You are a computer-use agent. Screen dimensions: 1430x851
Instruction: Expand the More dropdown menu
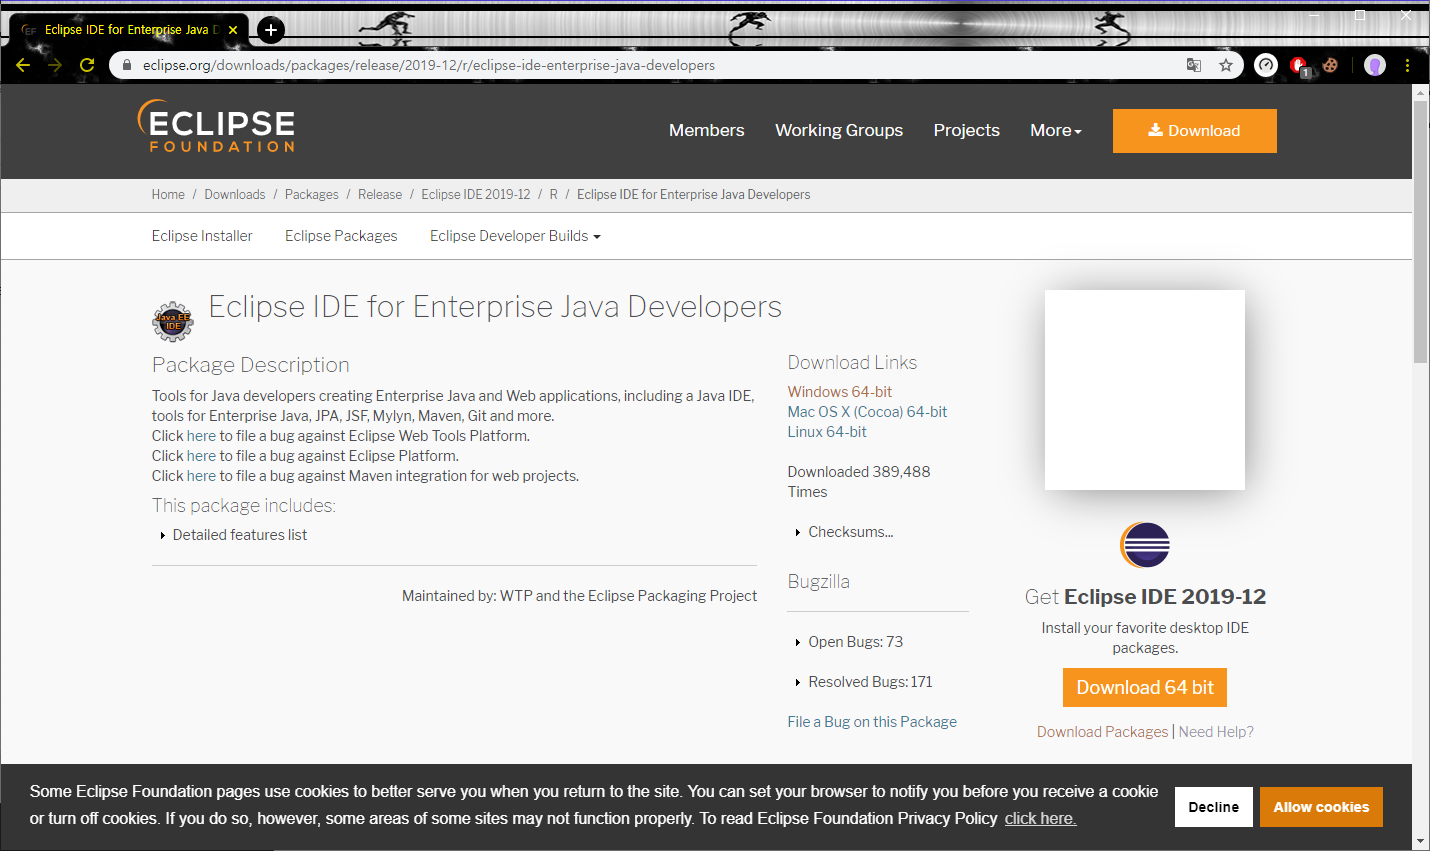pos(1056,130)
